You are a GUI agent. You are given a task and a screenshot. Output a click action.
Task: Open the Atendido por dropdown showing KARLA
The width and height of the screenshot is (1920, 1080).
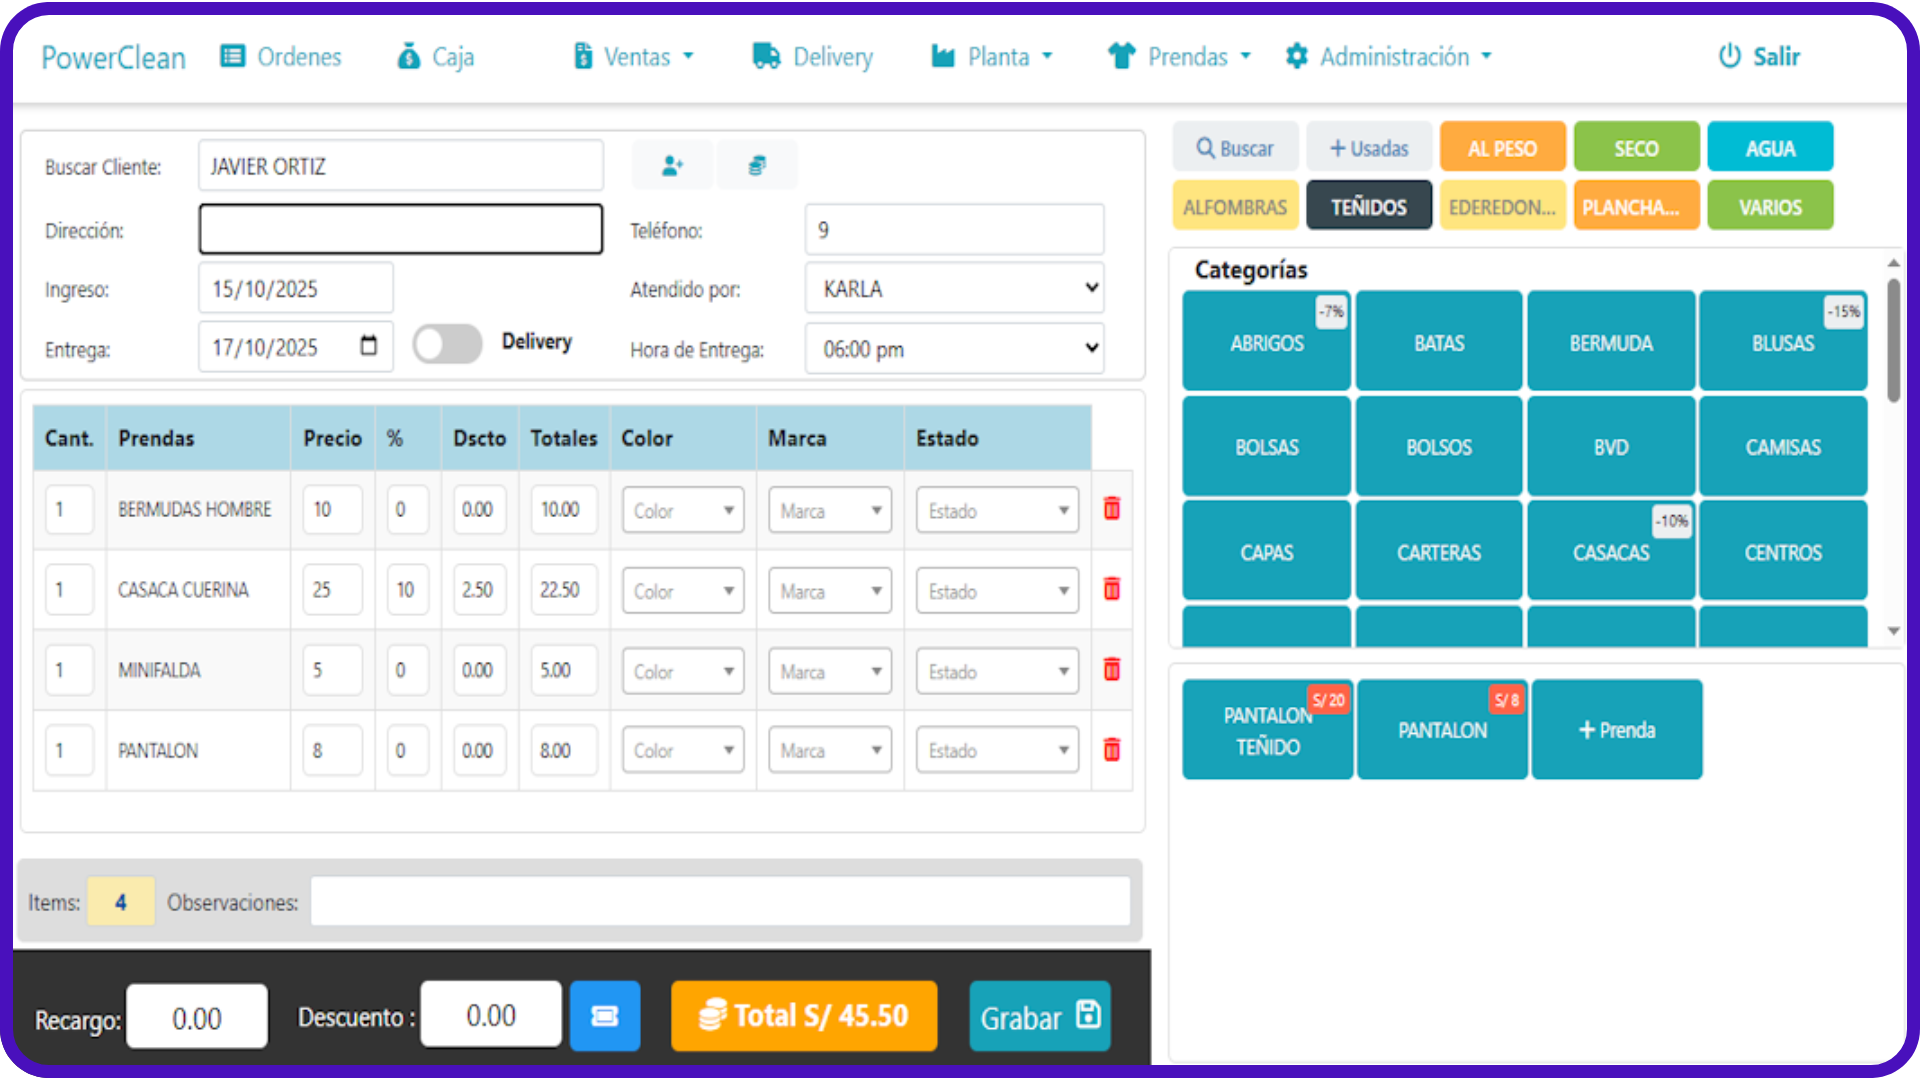(x=953, y=288)
